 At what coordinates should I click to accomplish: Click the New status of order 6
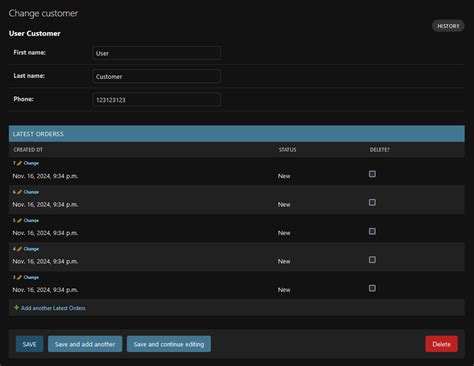(284, 205)
